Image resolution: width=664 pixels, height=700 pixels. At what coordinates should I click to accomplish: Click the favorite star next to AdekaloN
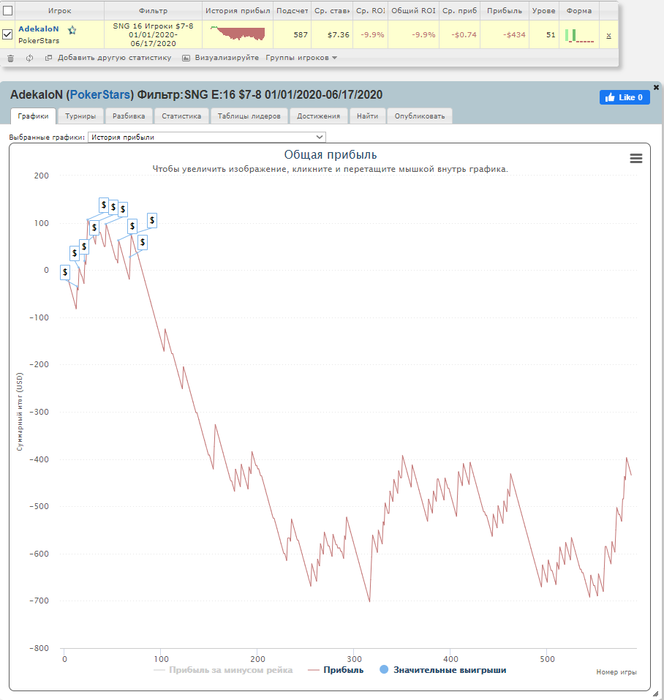click(x=72, y=30)
